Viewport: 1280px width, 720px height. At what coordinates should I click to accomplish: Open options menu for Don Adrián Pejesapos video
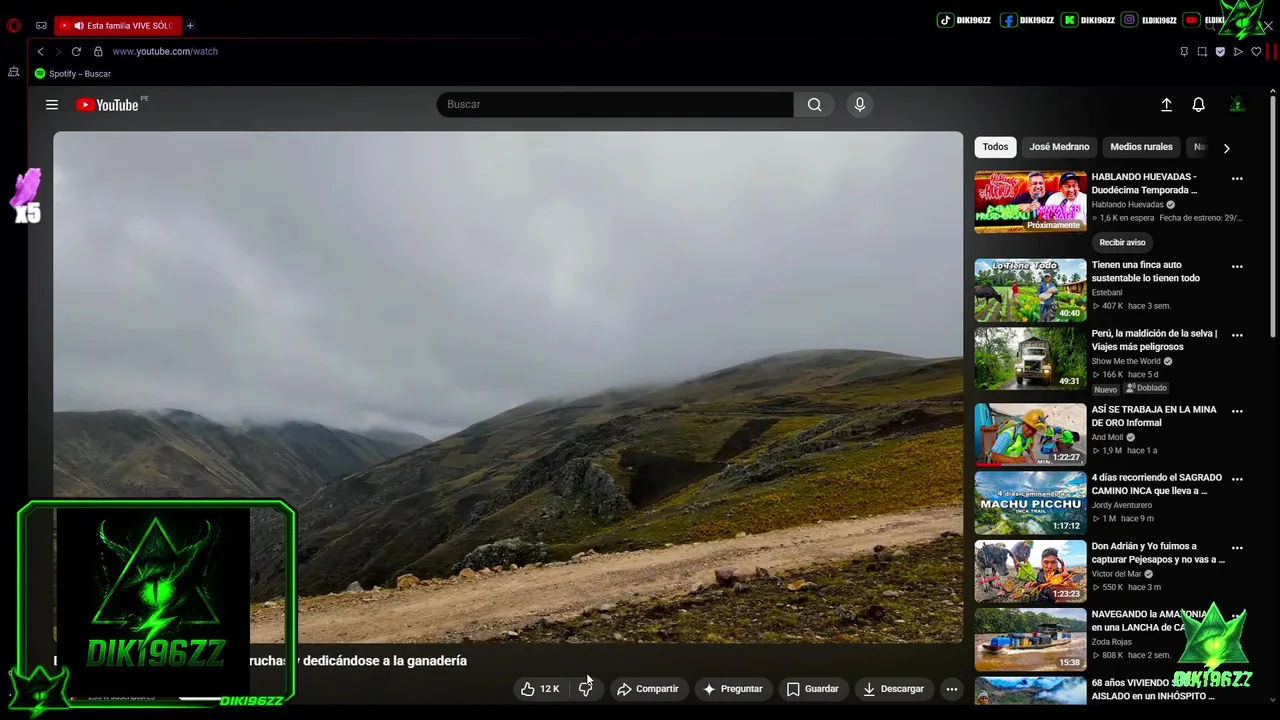click(1237, 548)
